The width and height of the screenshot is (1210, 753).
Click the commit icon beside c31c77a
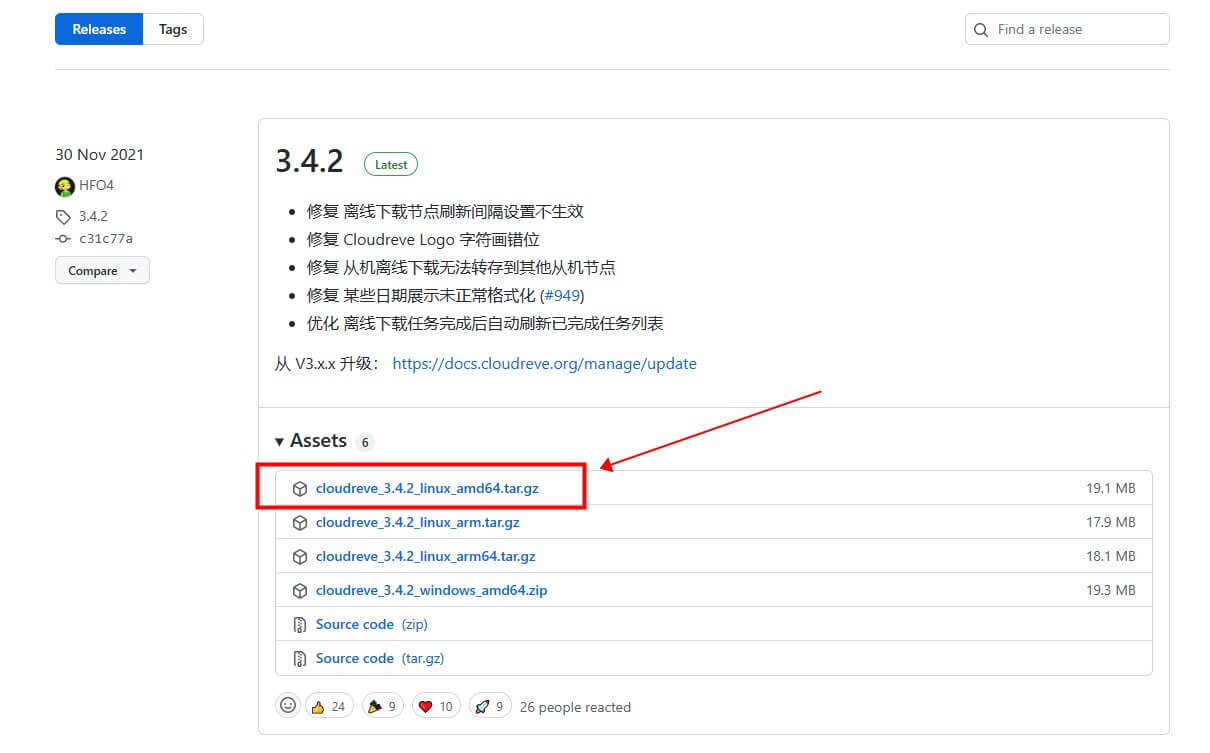[x=63, y=239]
